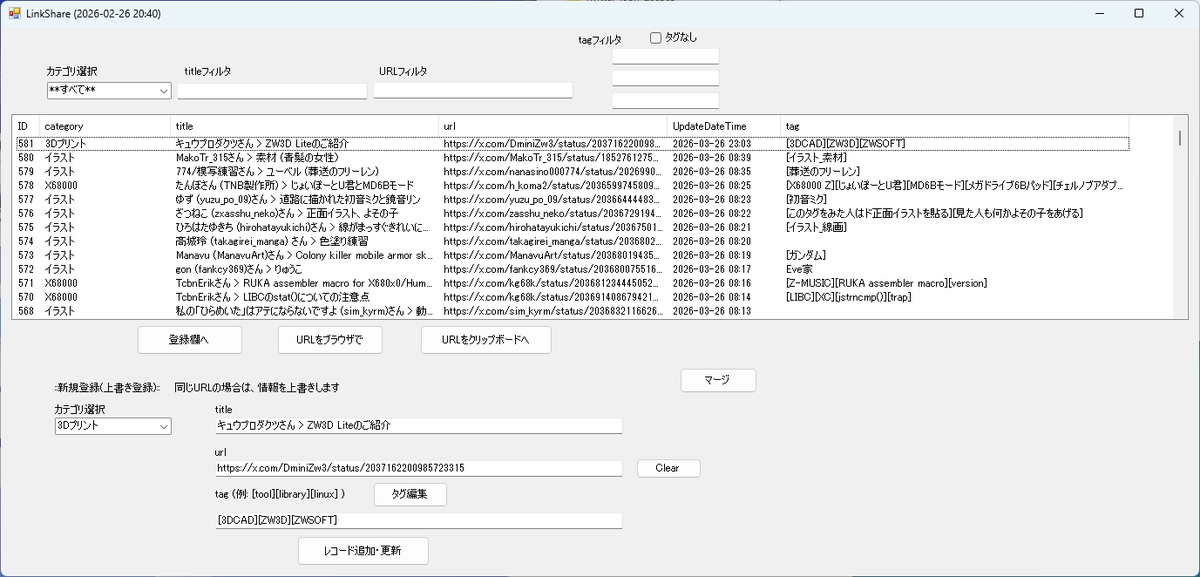The image size is (1200, 577).
Task: Click the マージ button
Action: tap(718, 380)
